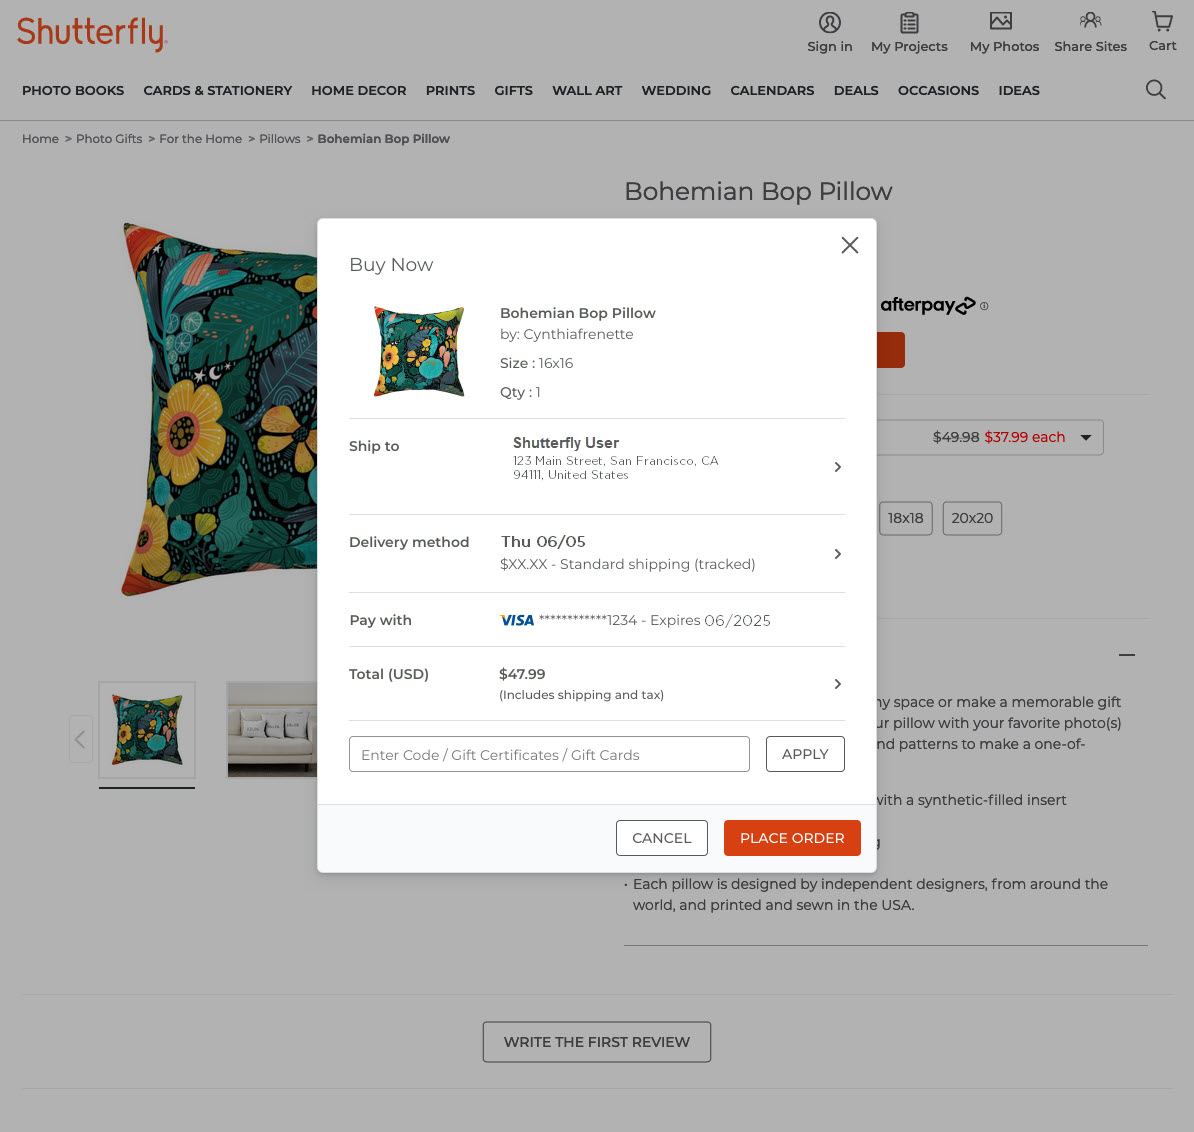This screenshot has height=1132, width=1194.
Task: Click the gift code entry field
Action: 549,754
